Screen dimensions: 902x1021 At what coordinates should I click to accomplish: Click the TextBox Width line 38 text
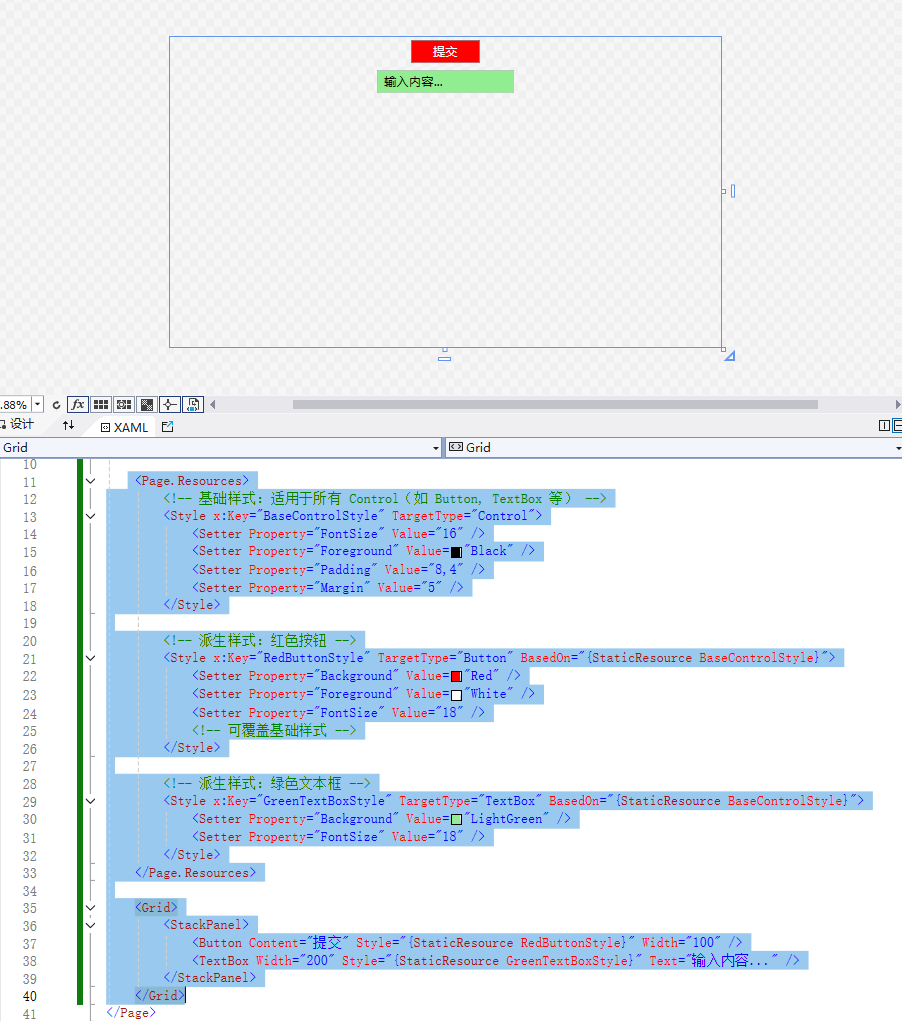496,960
